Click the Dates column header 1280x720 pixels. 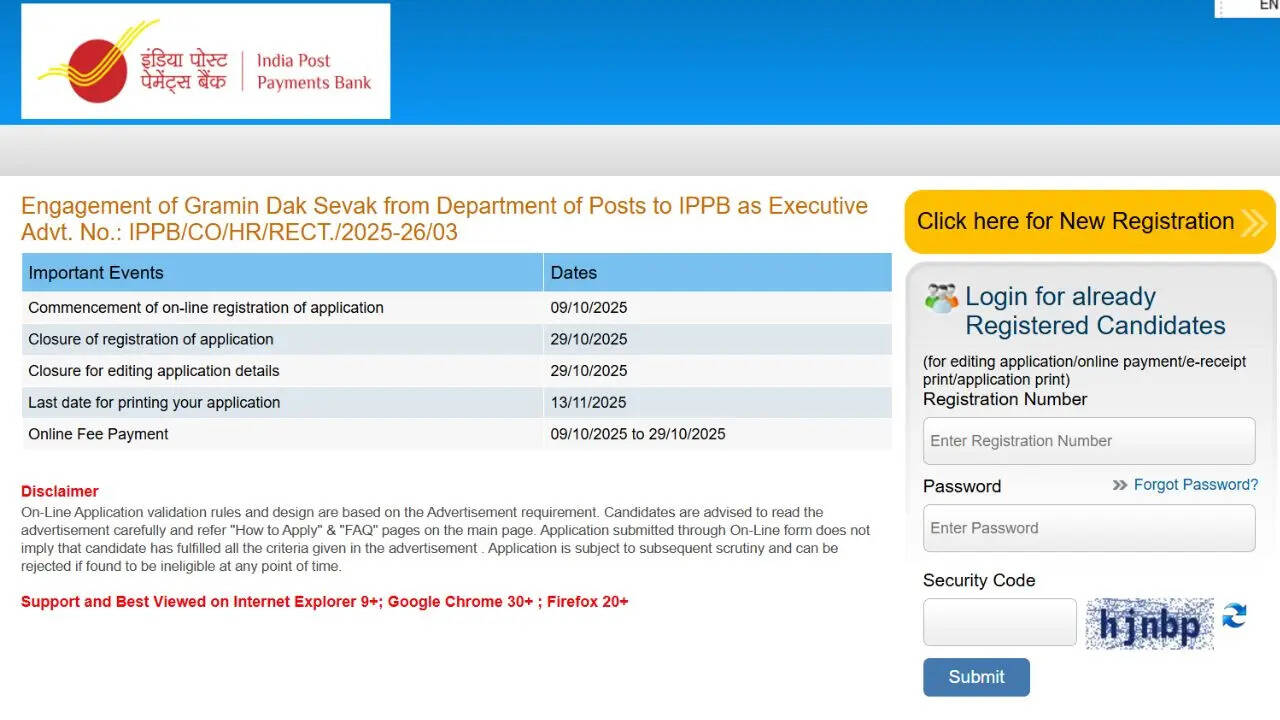click(574, 273)
